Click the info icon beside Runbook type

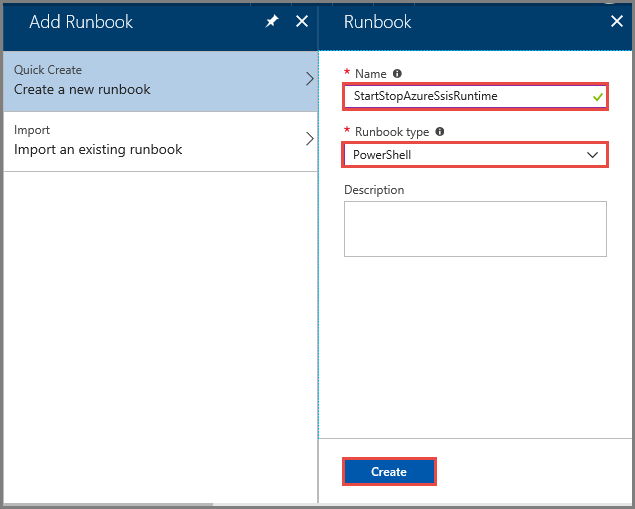[440, 131]
